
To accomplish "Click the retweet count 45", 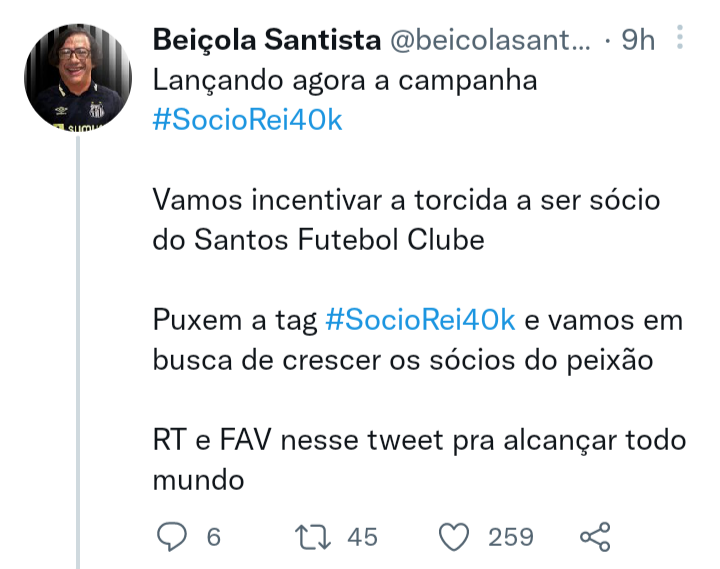I will [362, 537].
